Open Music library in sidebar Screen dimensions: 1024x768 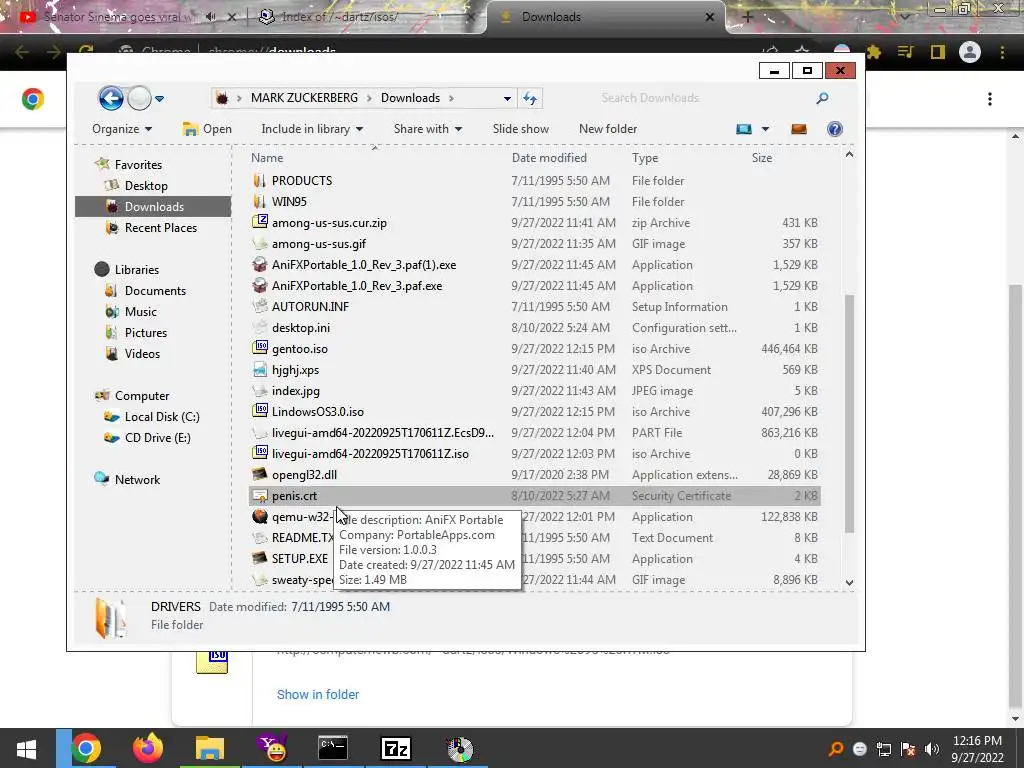tap(140, 312)
